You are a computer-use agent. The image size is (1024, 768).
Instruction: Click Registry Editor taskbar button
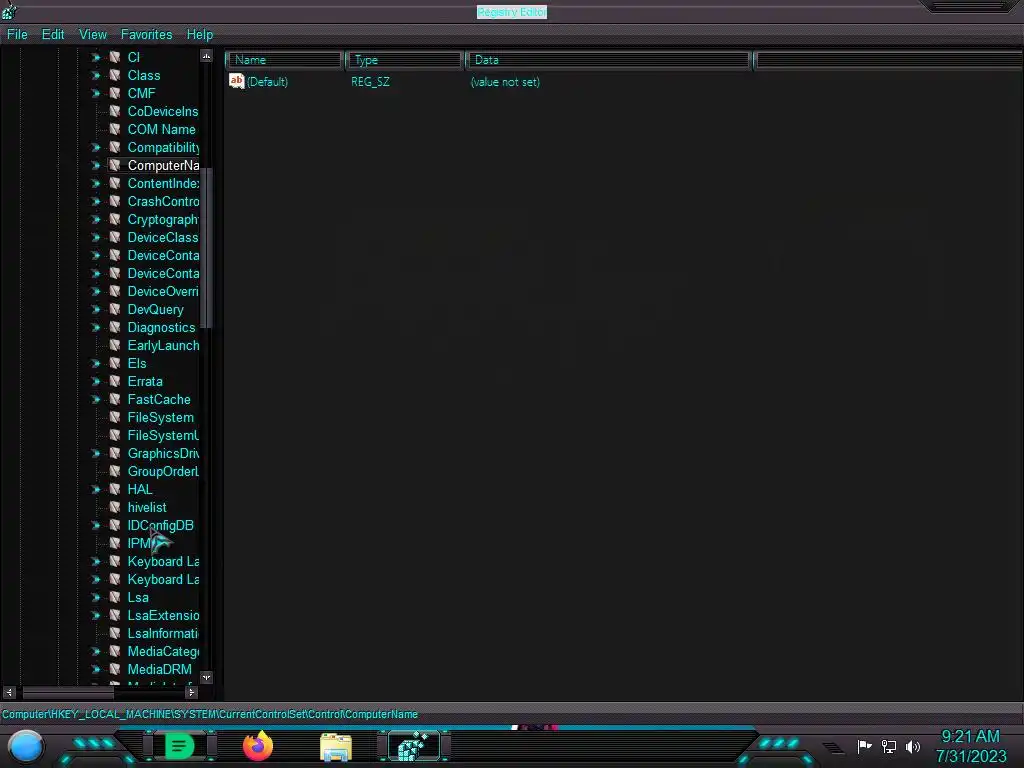tap(414, 746)
